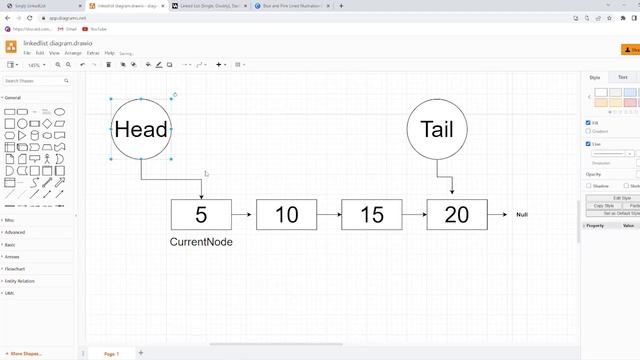Click the line color pencil icon
This screenshot has width=640, height=360.
159,64
